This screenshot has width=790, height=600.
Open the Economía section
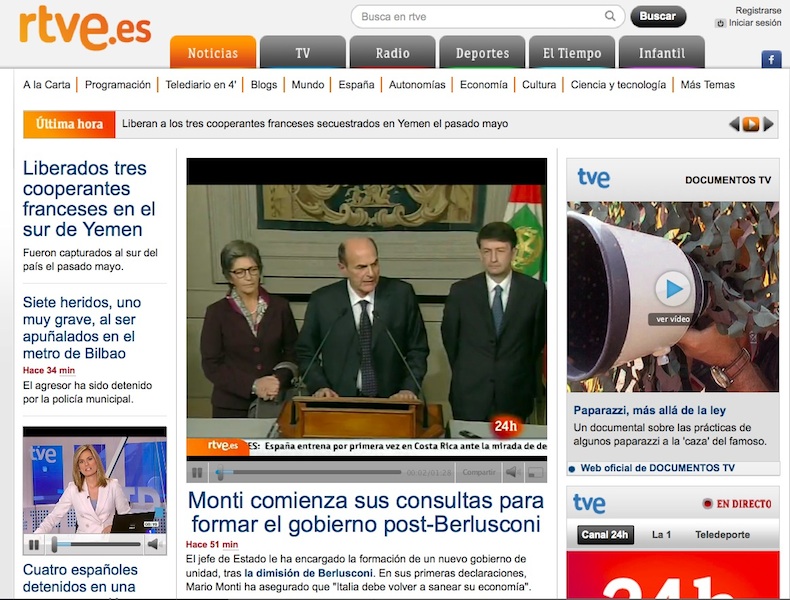(484, 85)
